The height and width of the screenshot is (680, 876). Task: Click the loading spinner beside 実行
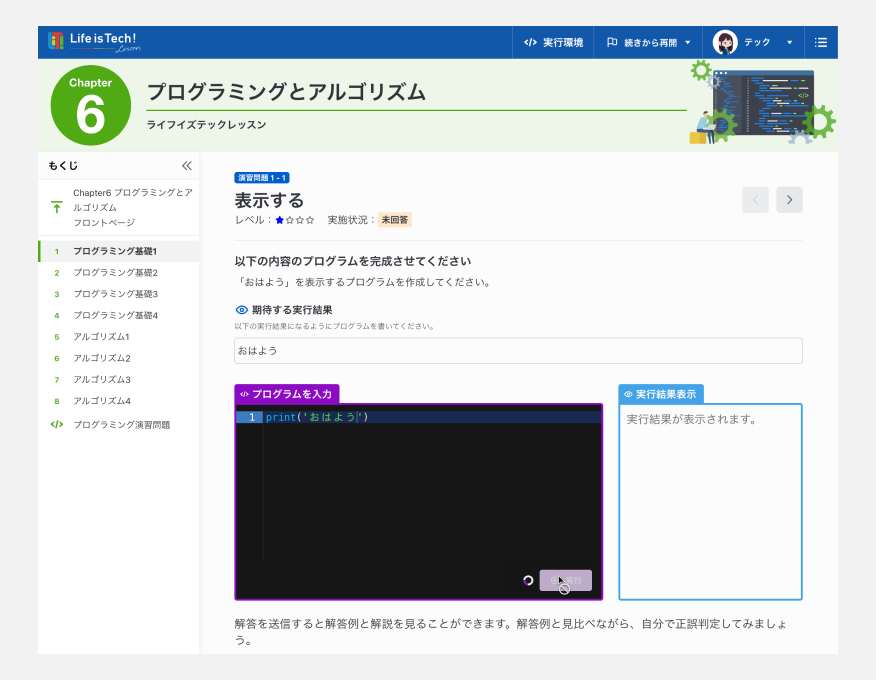coord(527,581)
